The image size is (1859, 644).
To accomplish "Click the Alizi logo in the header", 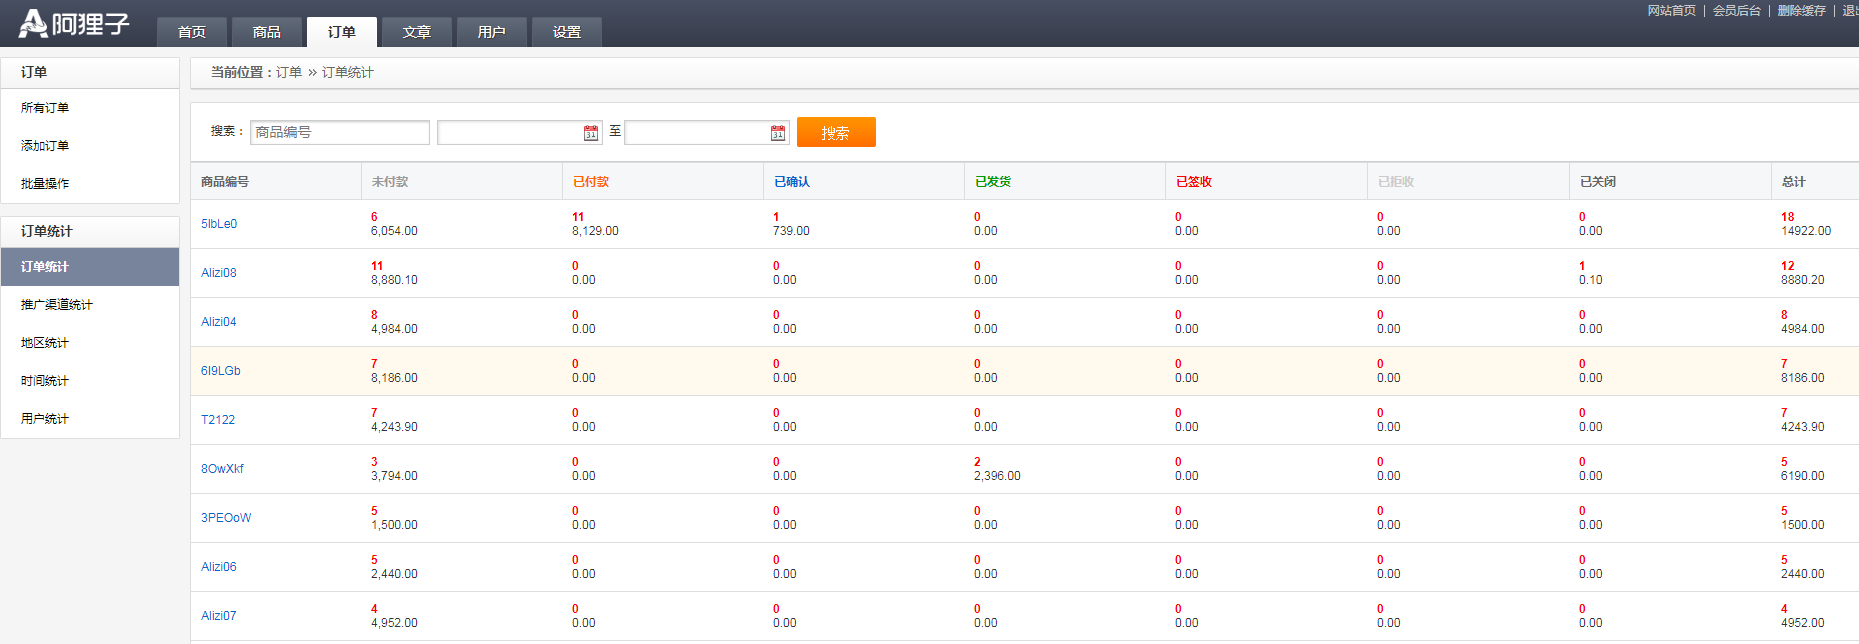I will [x=74, y=23].
